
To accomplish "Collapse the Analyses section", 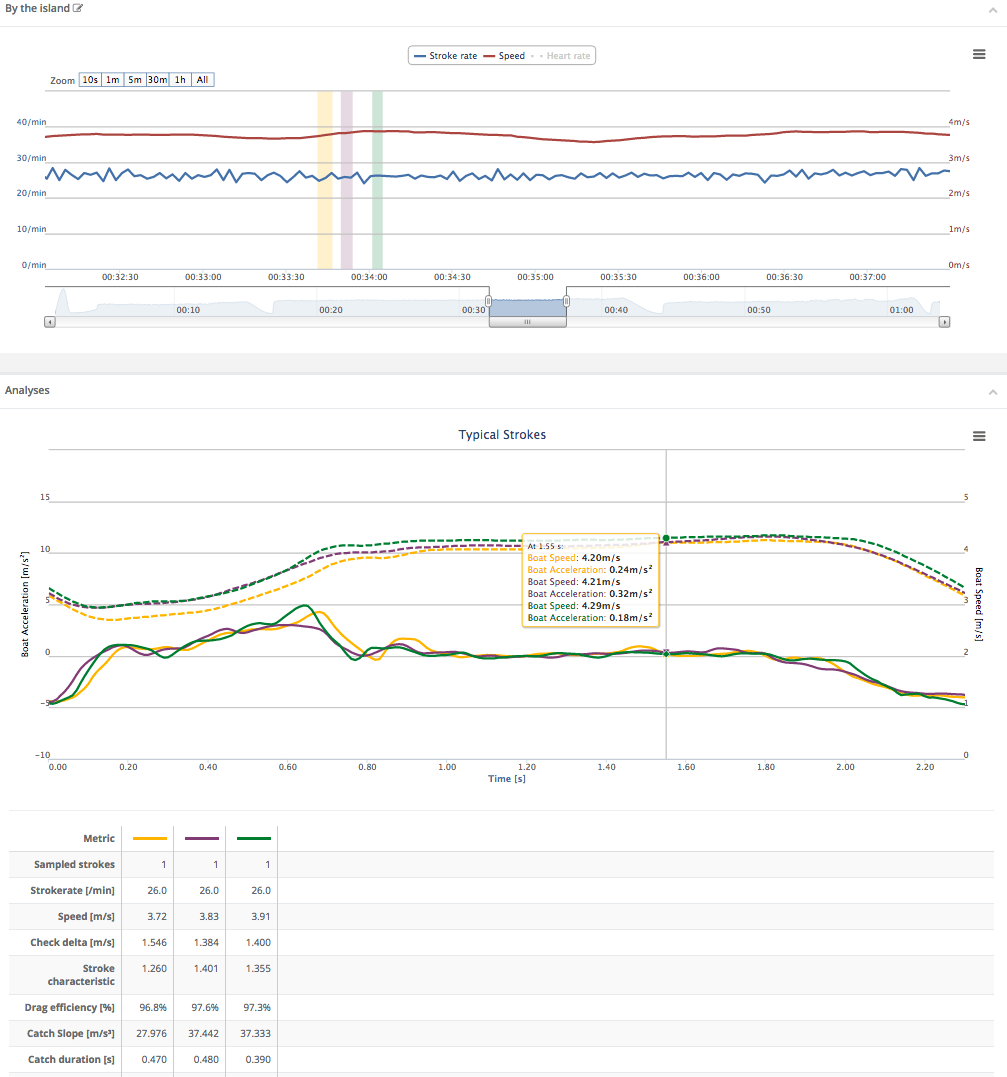I will [x=992, y=392].
